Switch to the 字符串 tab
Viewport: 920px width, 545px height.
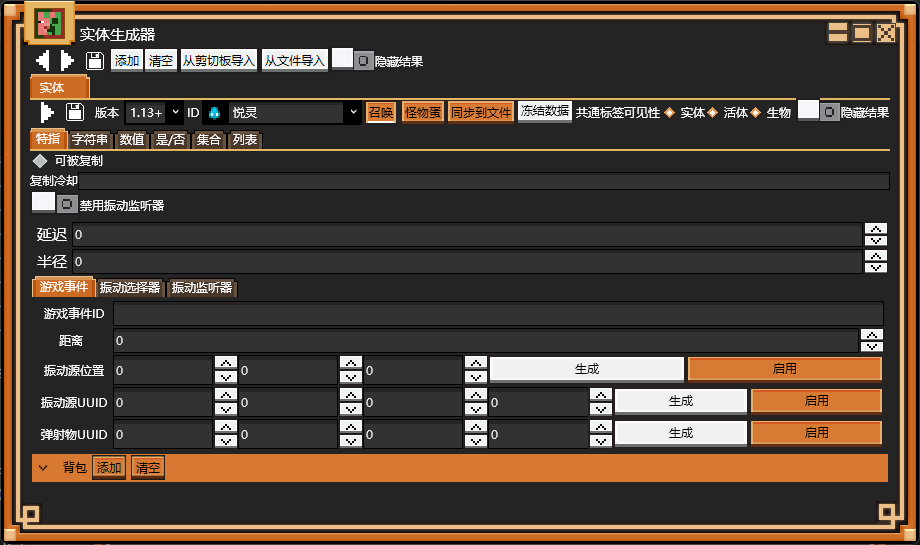coord(90,140)
